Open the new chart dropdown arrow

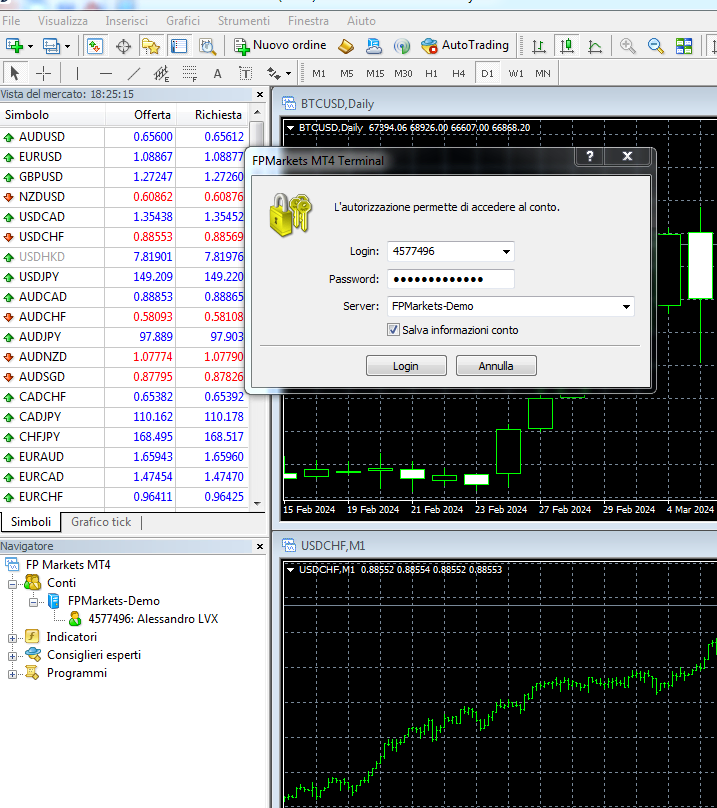click(30, 46)
